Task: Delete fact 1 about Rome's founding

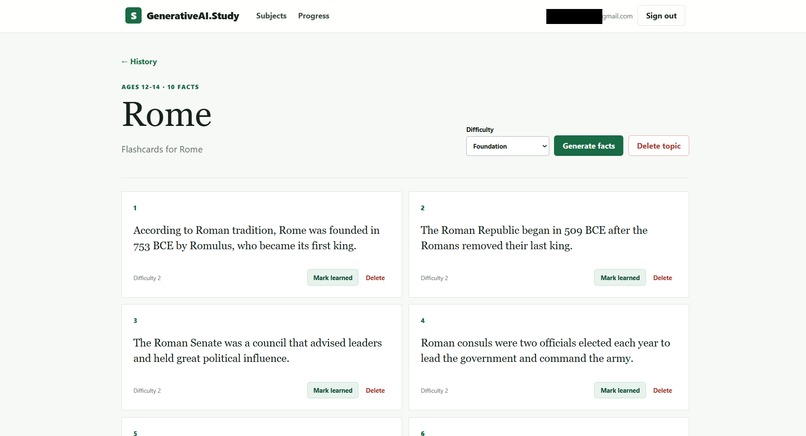Action: click(375, 278)
